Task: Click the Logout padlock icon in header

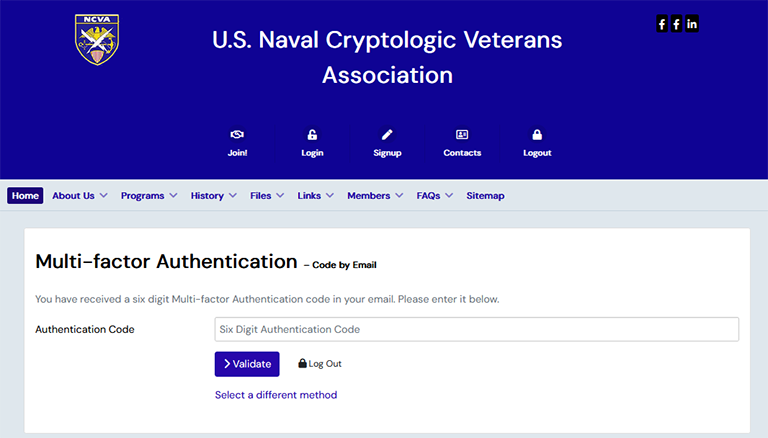Action: pos(537,135)
